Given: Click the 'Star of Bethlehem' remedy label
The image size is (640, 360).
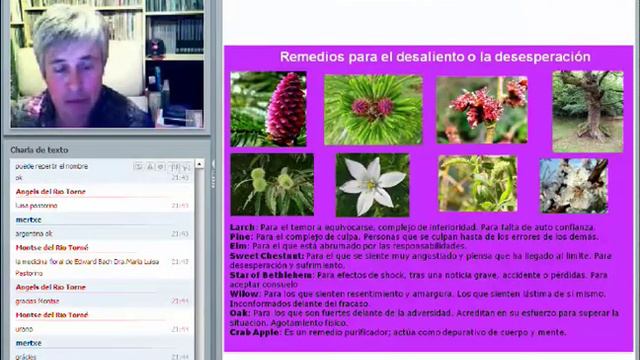Looking at the screenshot, I should pos(271,275).
